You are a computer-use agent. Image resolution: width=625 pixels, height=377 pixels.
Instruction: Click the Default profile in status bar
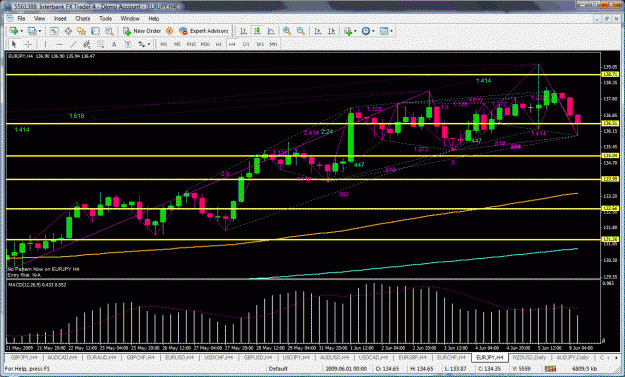click(278, 369)
